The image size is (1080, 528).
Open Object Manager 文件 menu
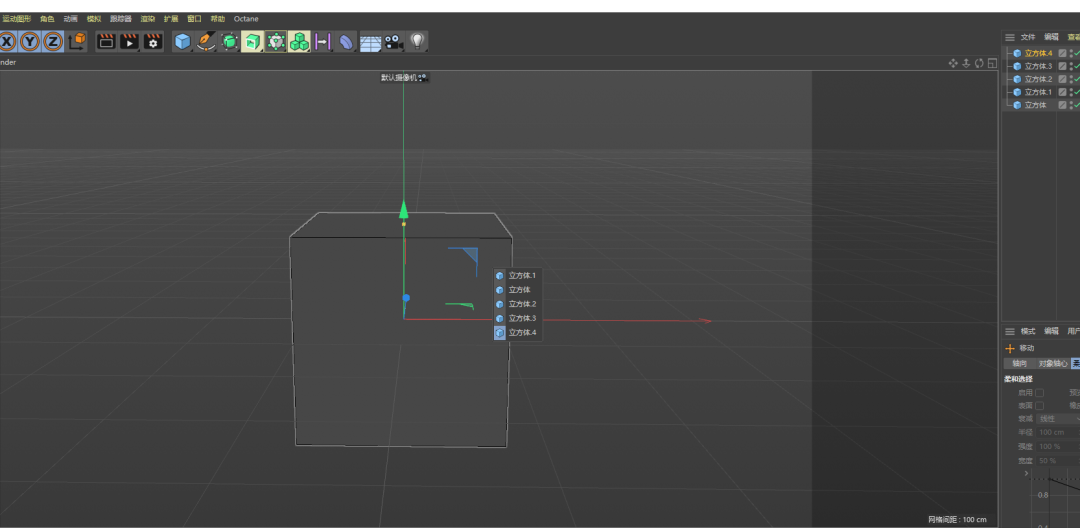[1028, 37]
